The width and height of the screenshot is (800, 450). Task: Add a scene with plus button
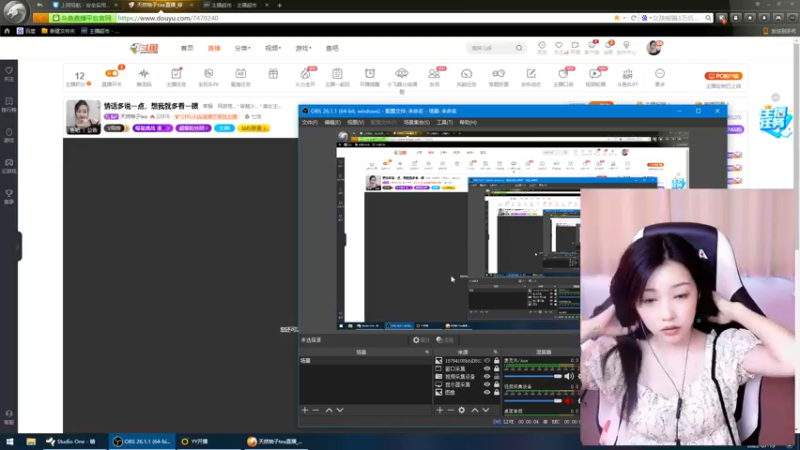[x=305, y=410]
